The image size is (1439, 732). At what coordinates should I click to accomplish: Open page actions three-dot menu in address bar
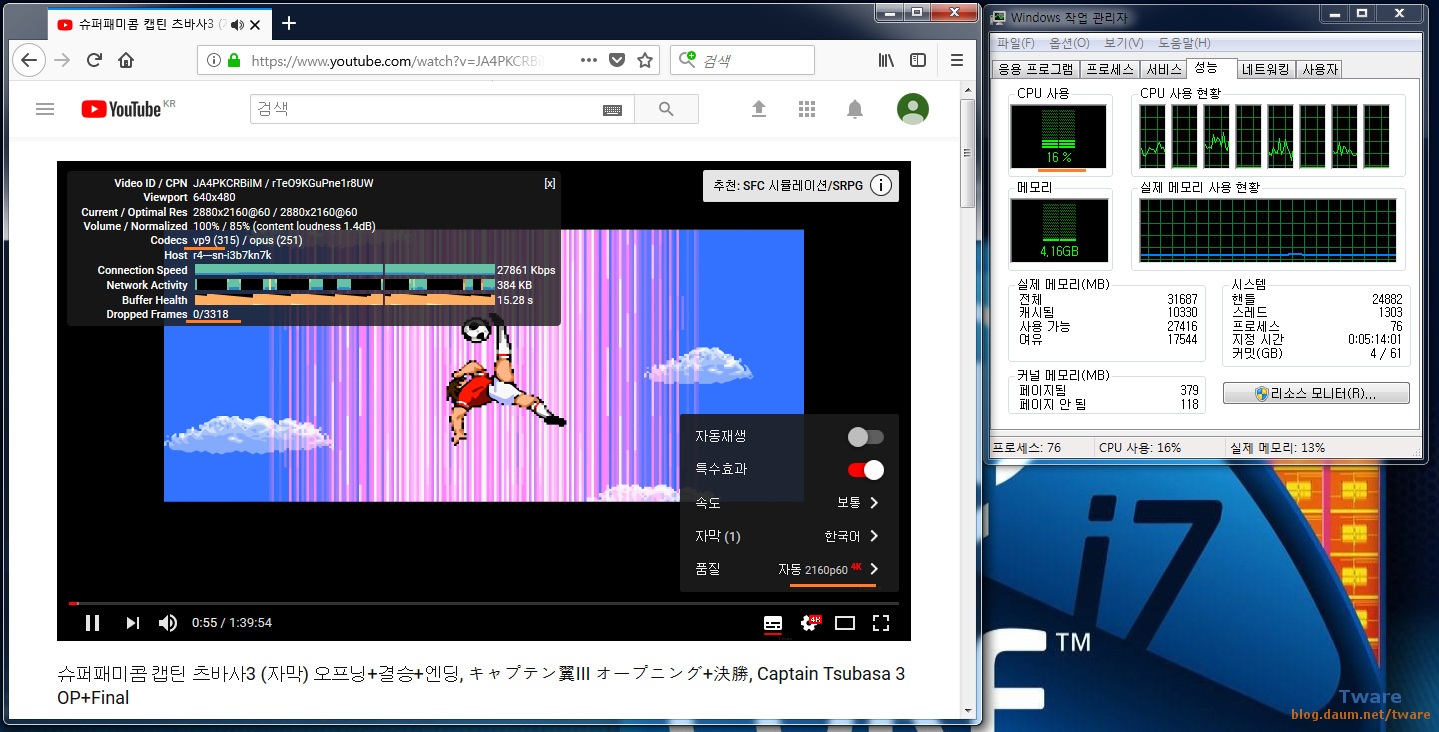[x=589, y=60]
